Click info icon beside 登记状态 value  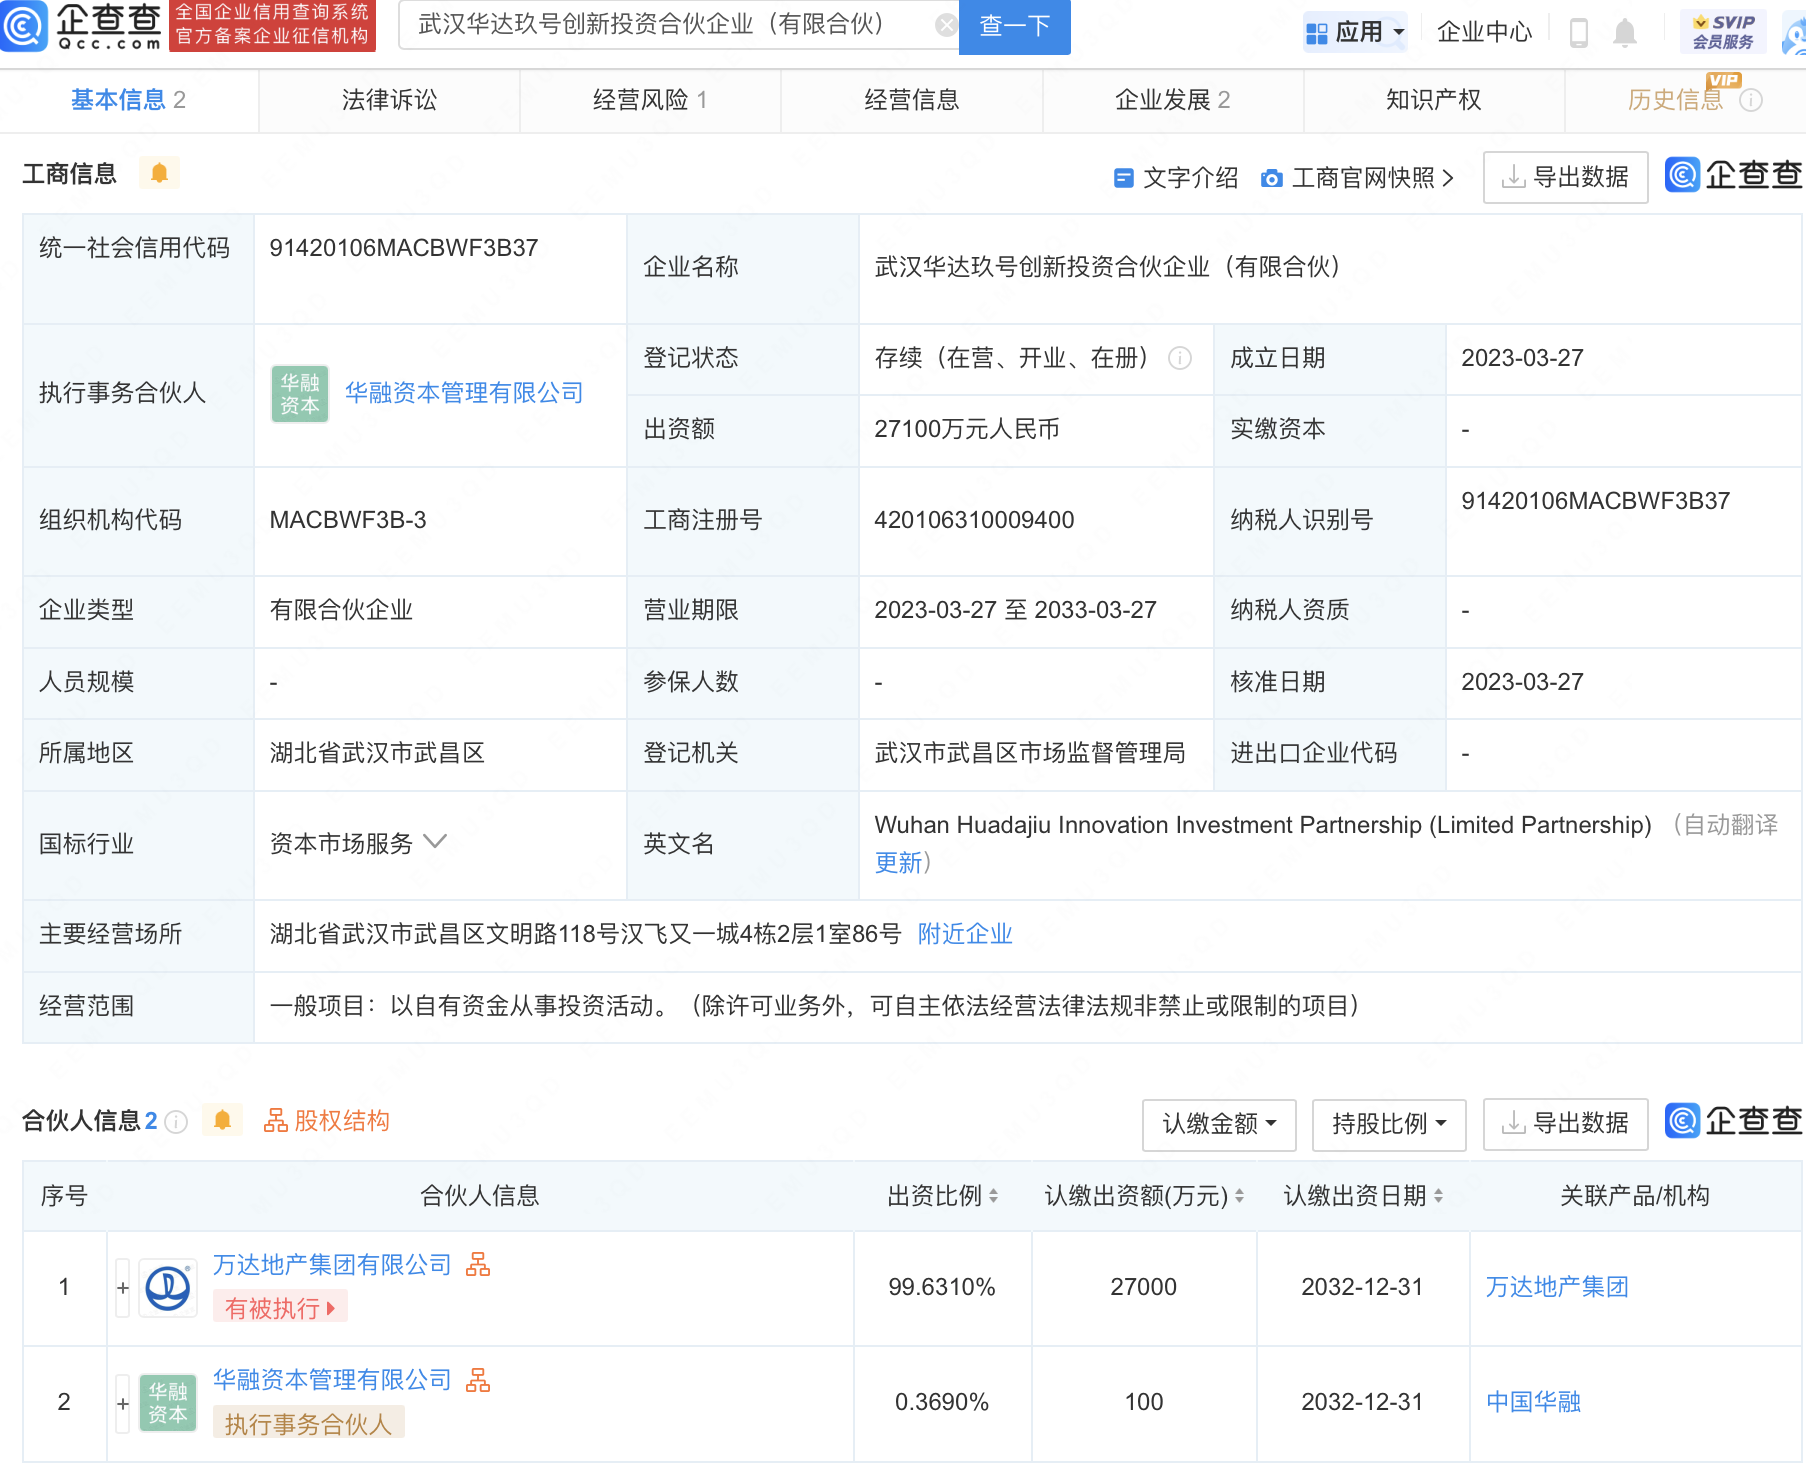tap(1180, 358)
